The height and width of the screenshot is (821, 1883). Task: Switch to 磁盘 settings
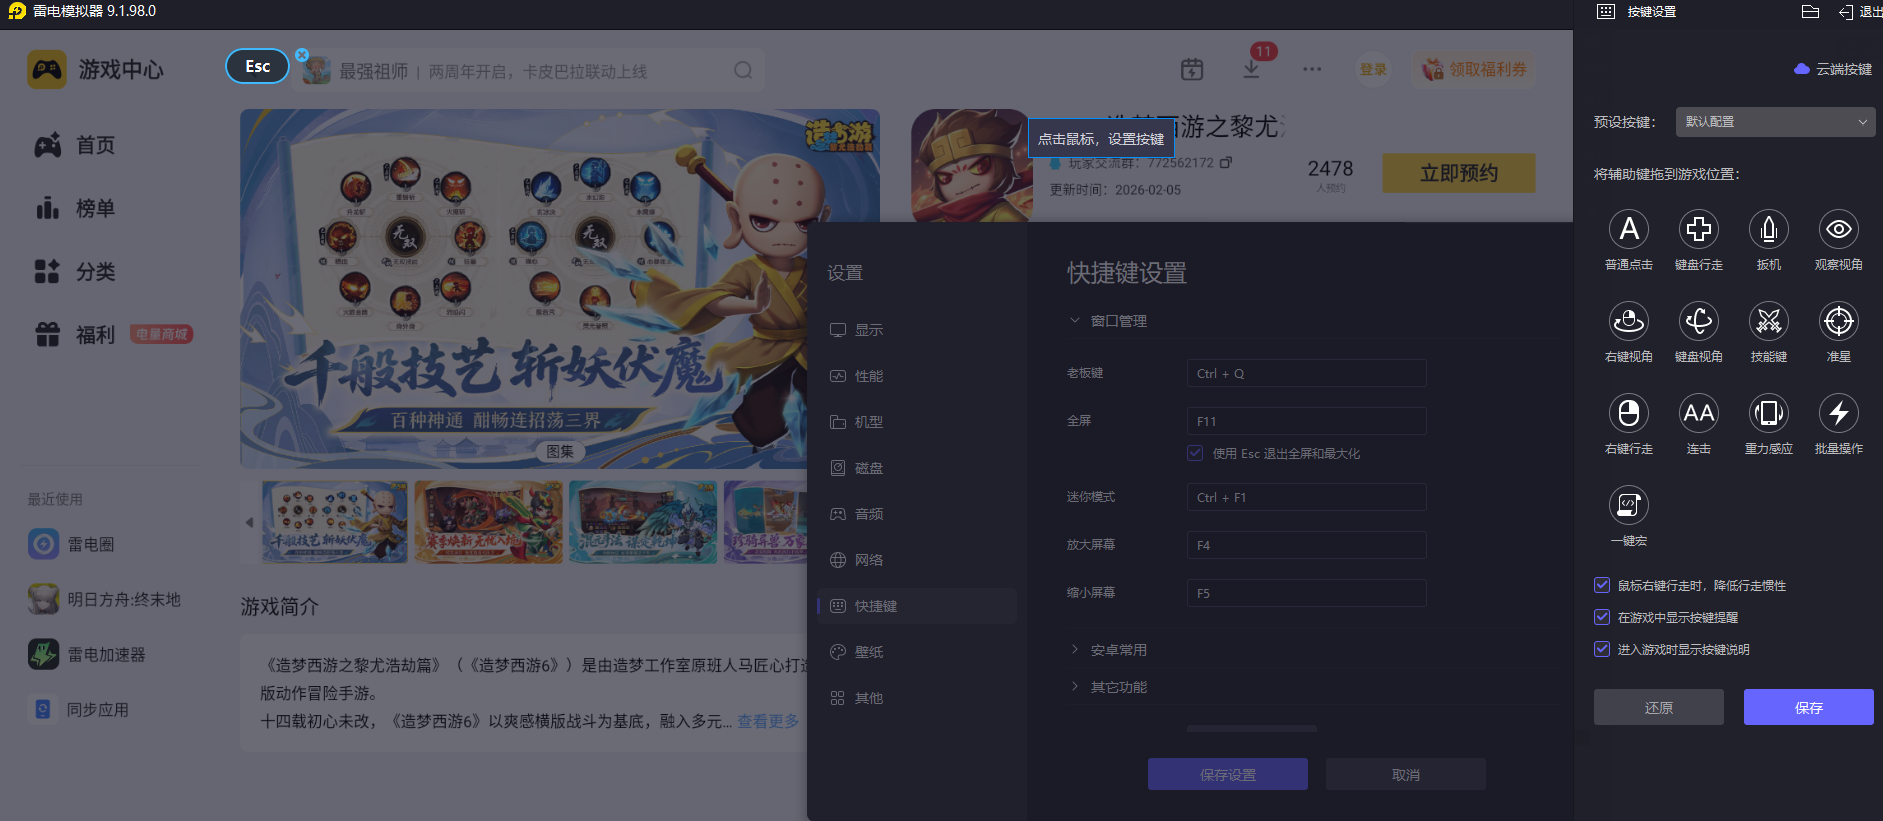917,468
